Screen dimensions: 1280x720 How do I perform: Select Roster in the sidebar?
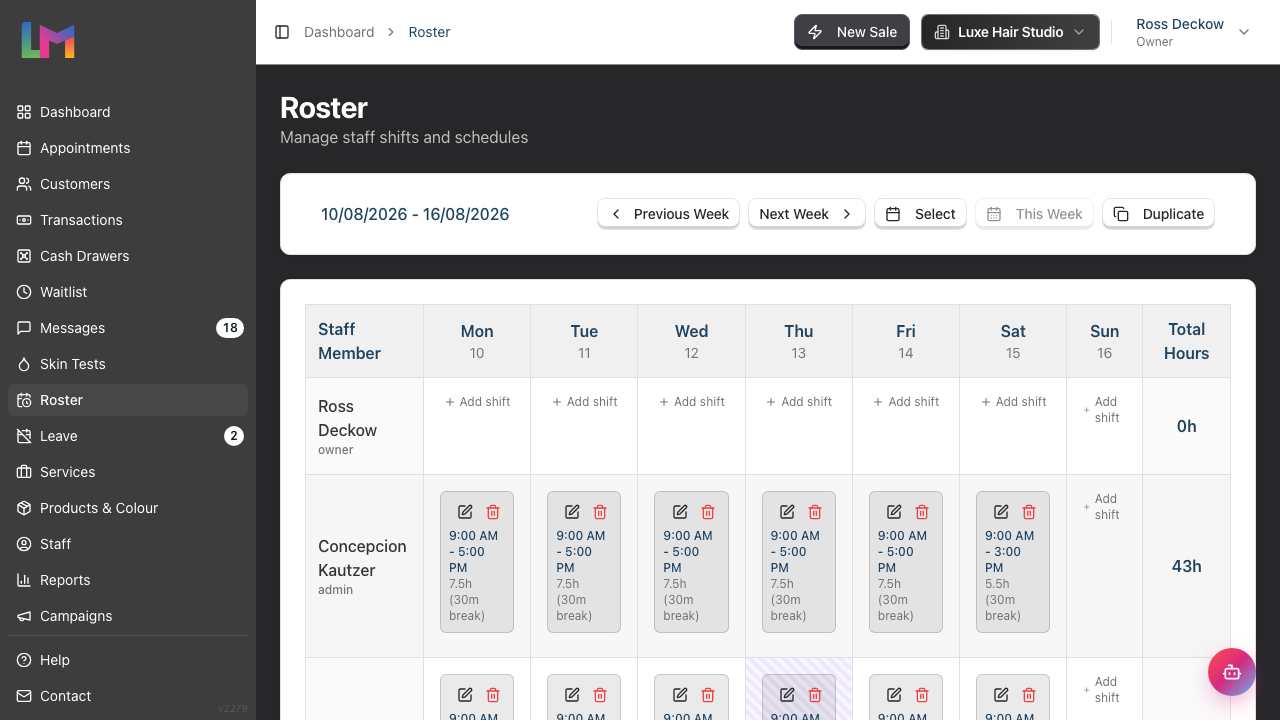point(128,400)
